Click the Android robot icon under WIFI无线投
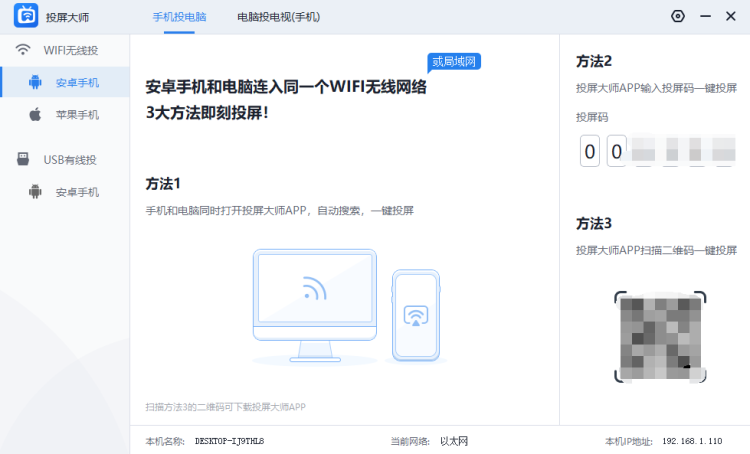Viewport: 750px width, 454px height. click(x=35, y=82)
